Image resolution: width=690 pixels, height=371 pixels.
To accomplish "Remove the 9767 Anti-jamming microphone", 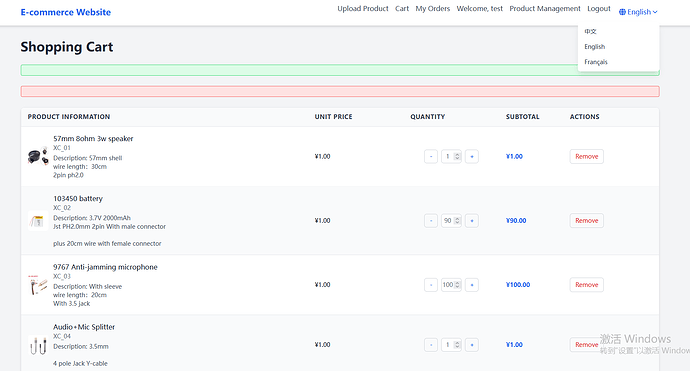I will 587,285.
